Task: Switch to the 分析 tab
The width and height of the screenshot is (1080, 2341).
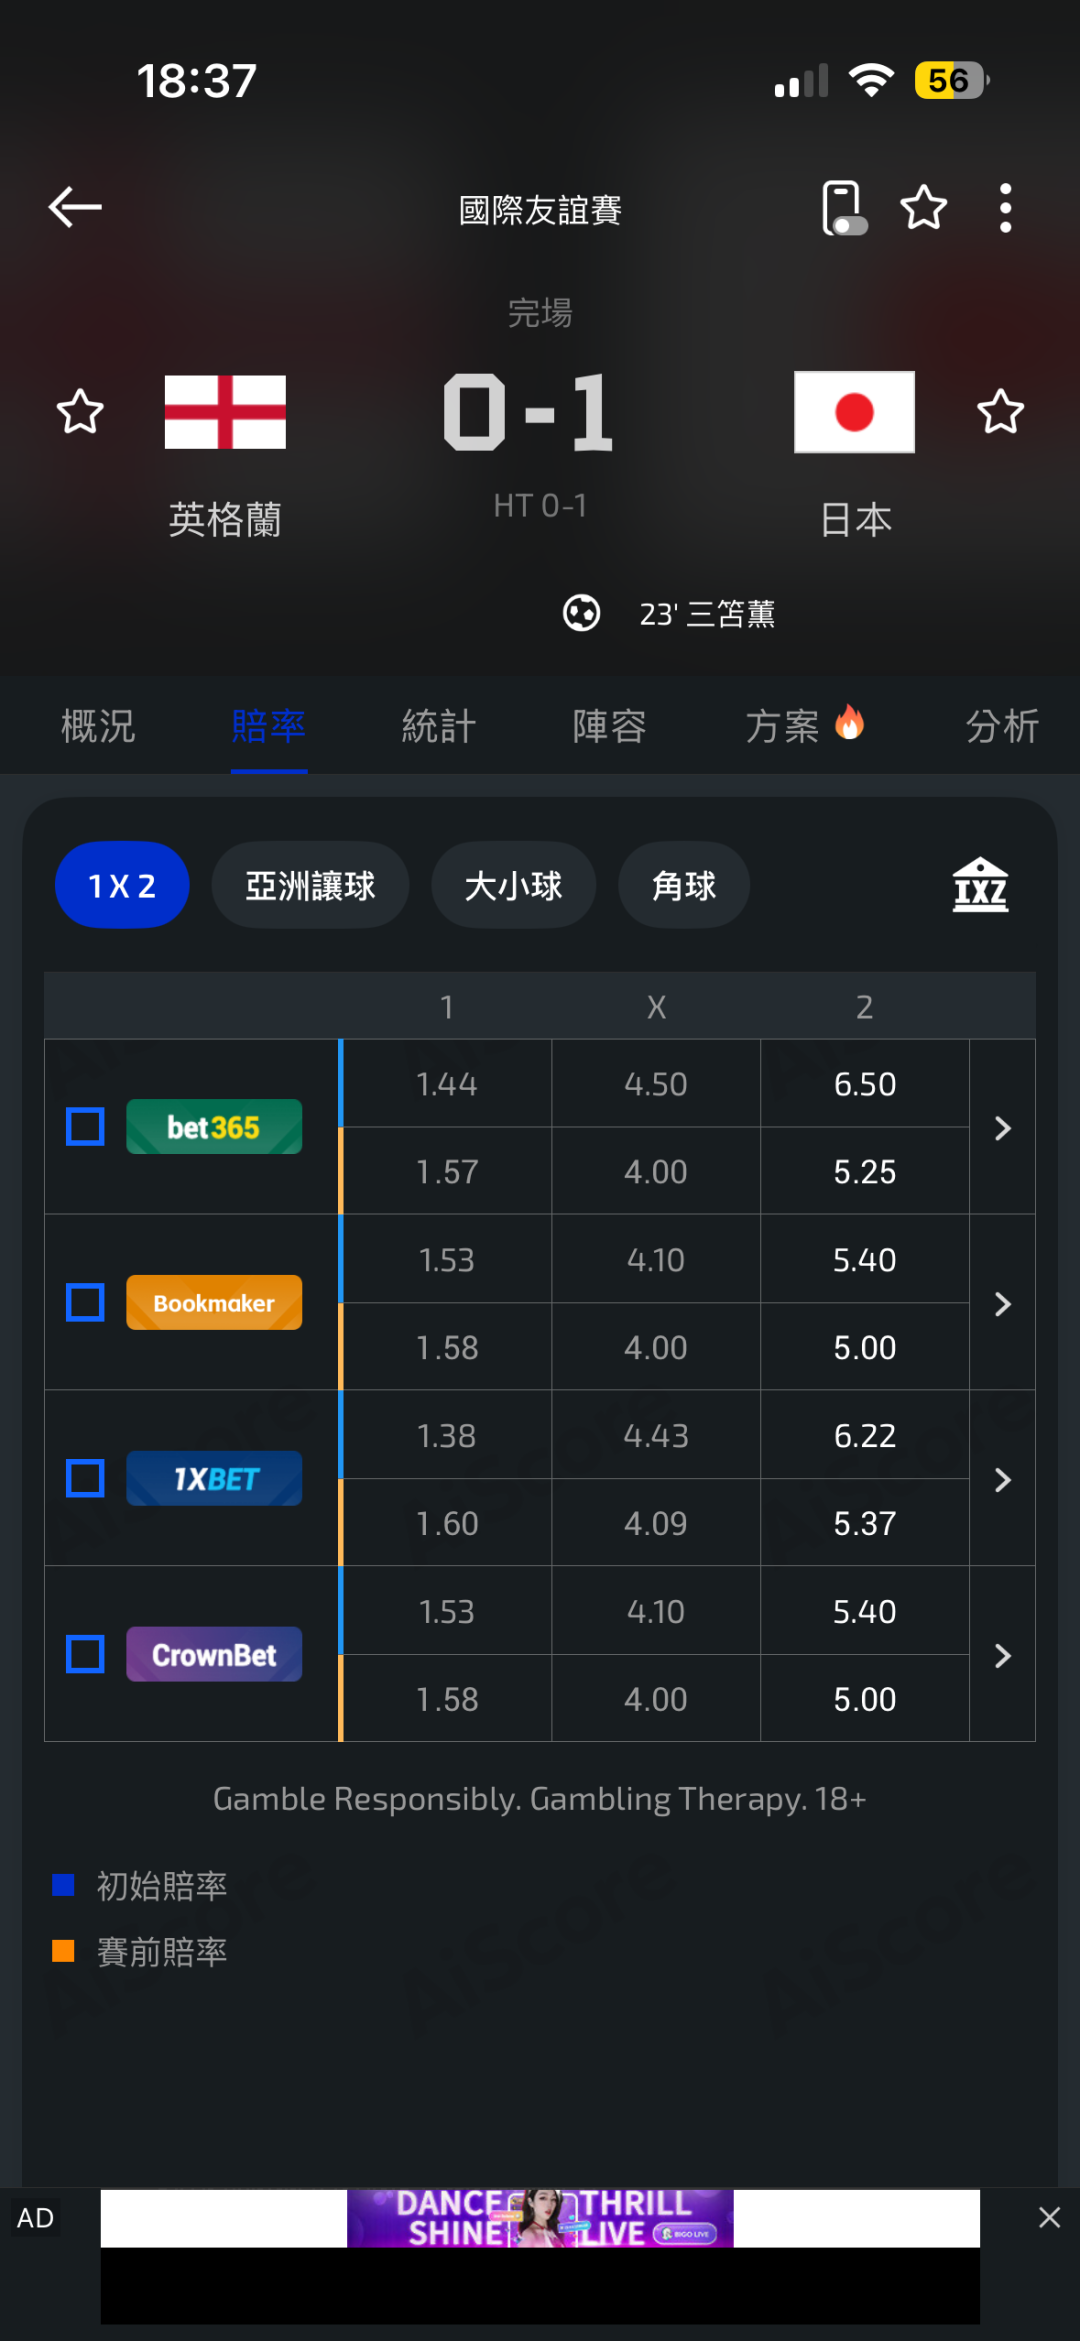Action: (x=1002, y=726)
